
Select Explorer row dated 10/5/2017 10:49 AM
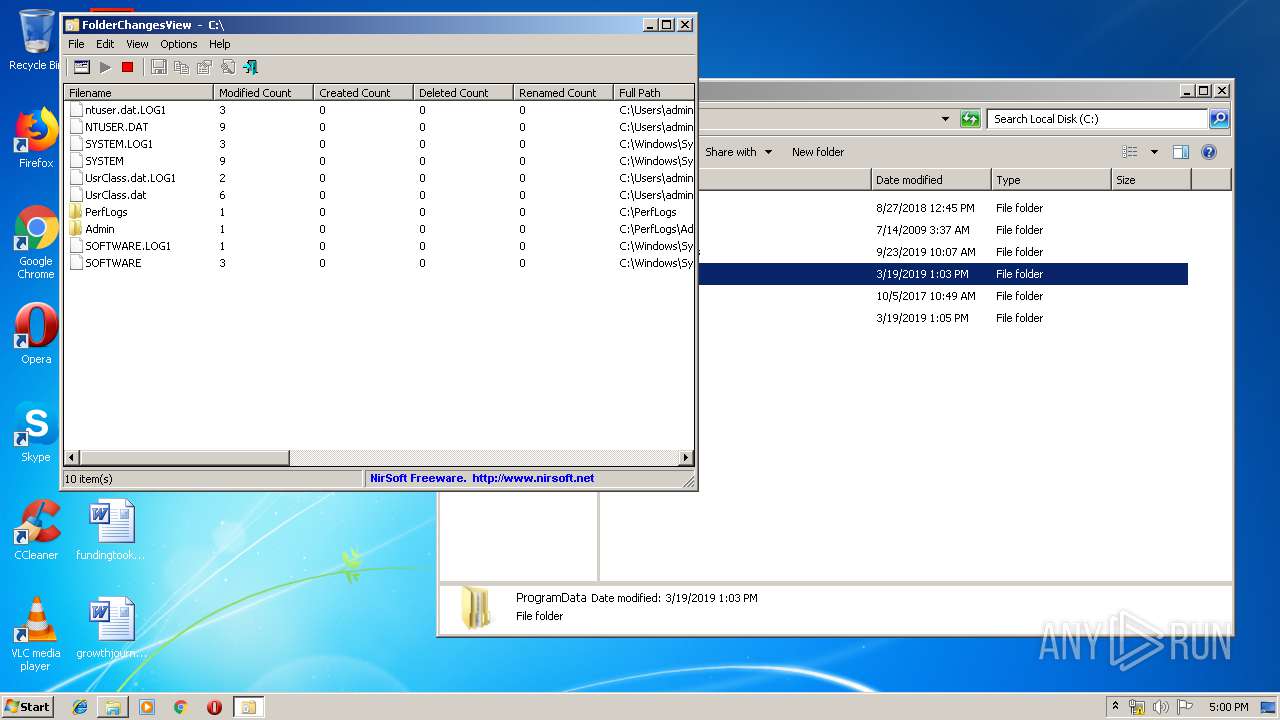(x=943, y=296)
